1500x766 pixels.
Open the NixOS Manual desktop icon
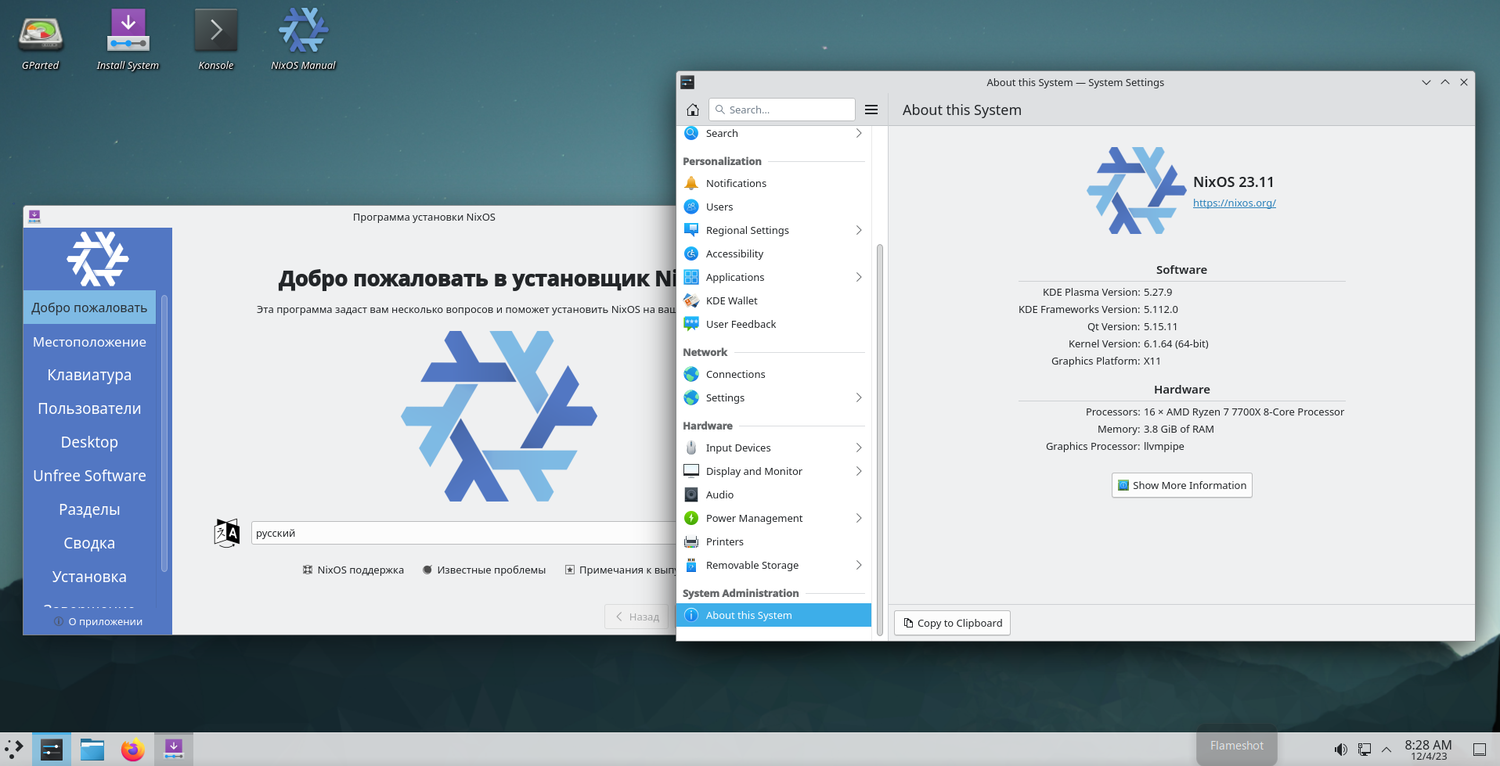[303, 40]
